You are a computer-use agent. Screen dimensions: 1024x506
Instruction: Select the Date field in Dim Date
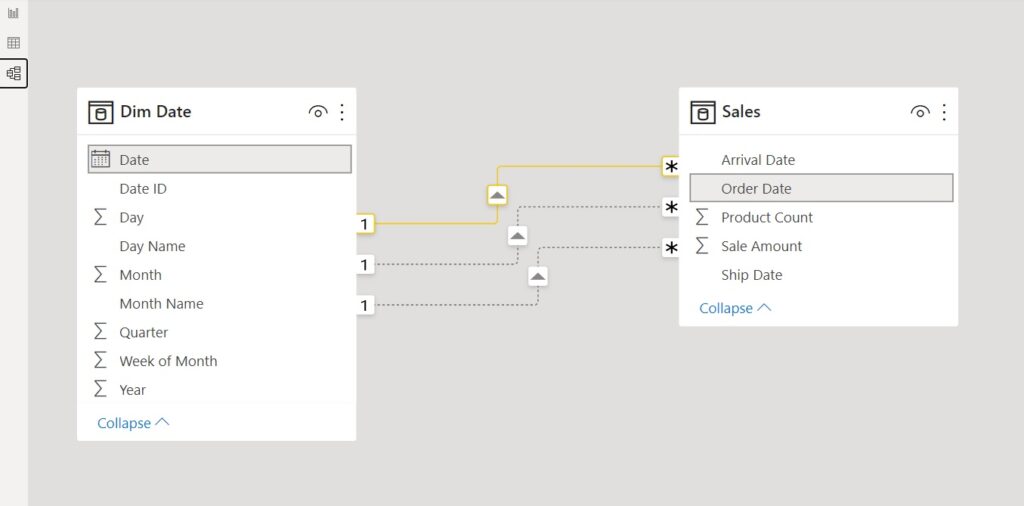coord(219,159)
